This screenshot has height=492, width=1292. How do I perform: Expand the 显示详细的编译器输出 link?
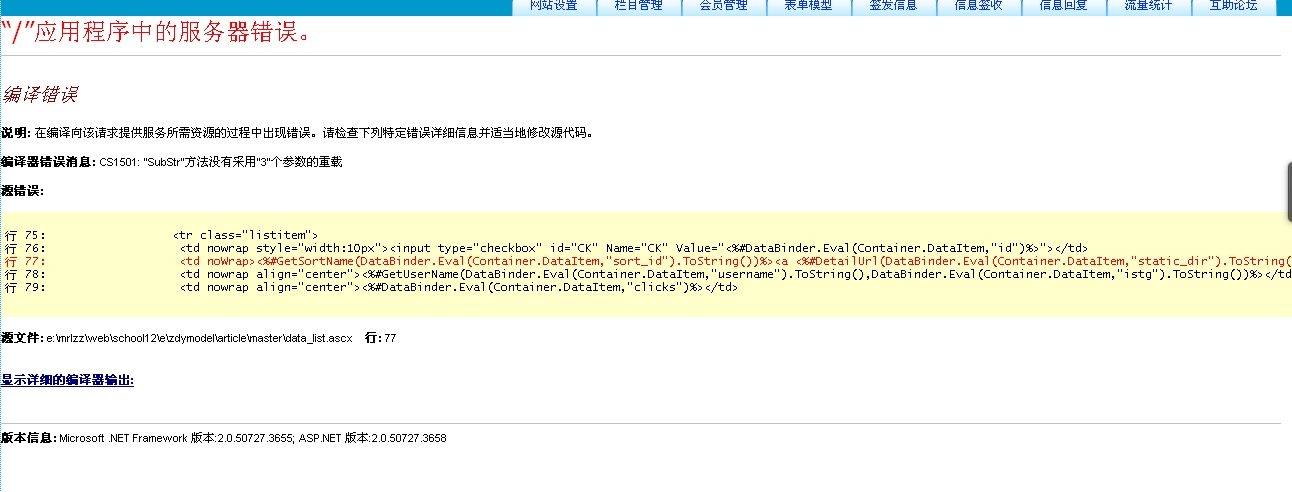tap(67, 380)
